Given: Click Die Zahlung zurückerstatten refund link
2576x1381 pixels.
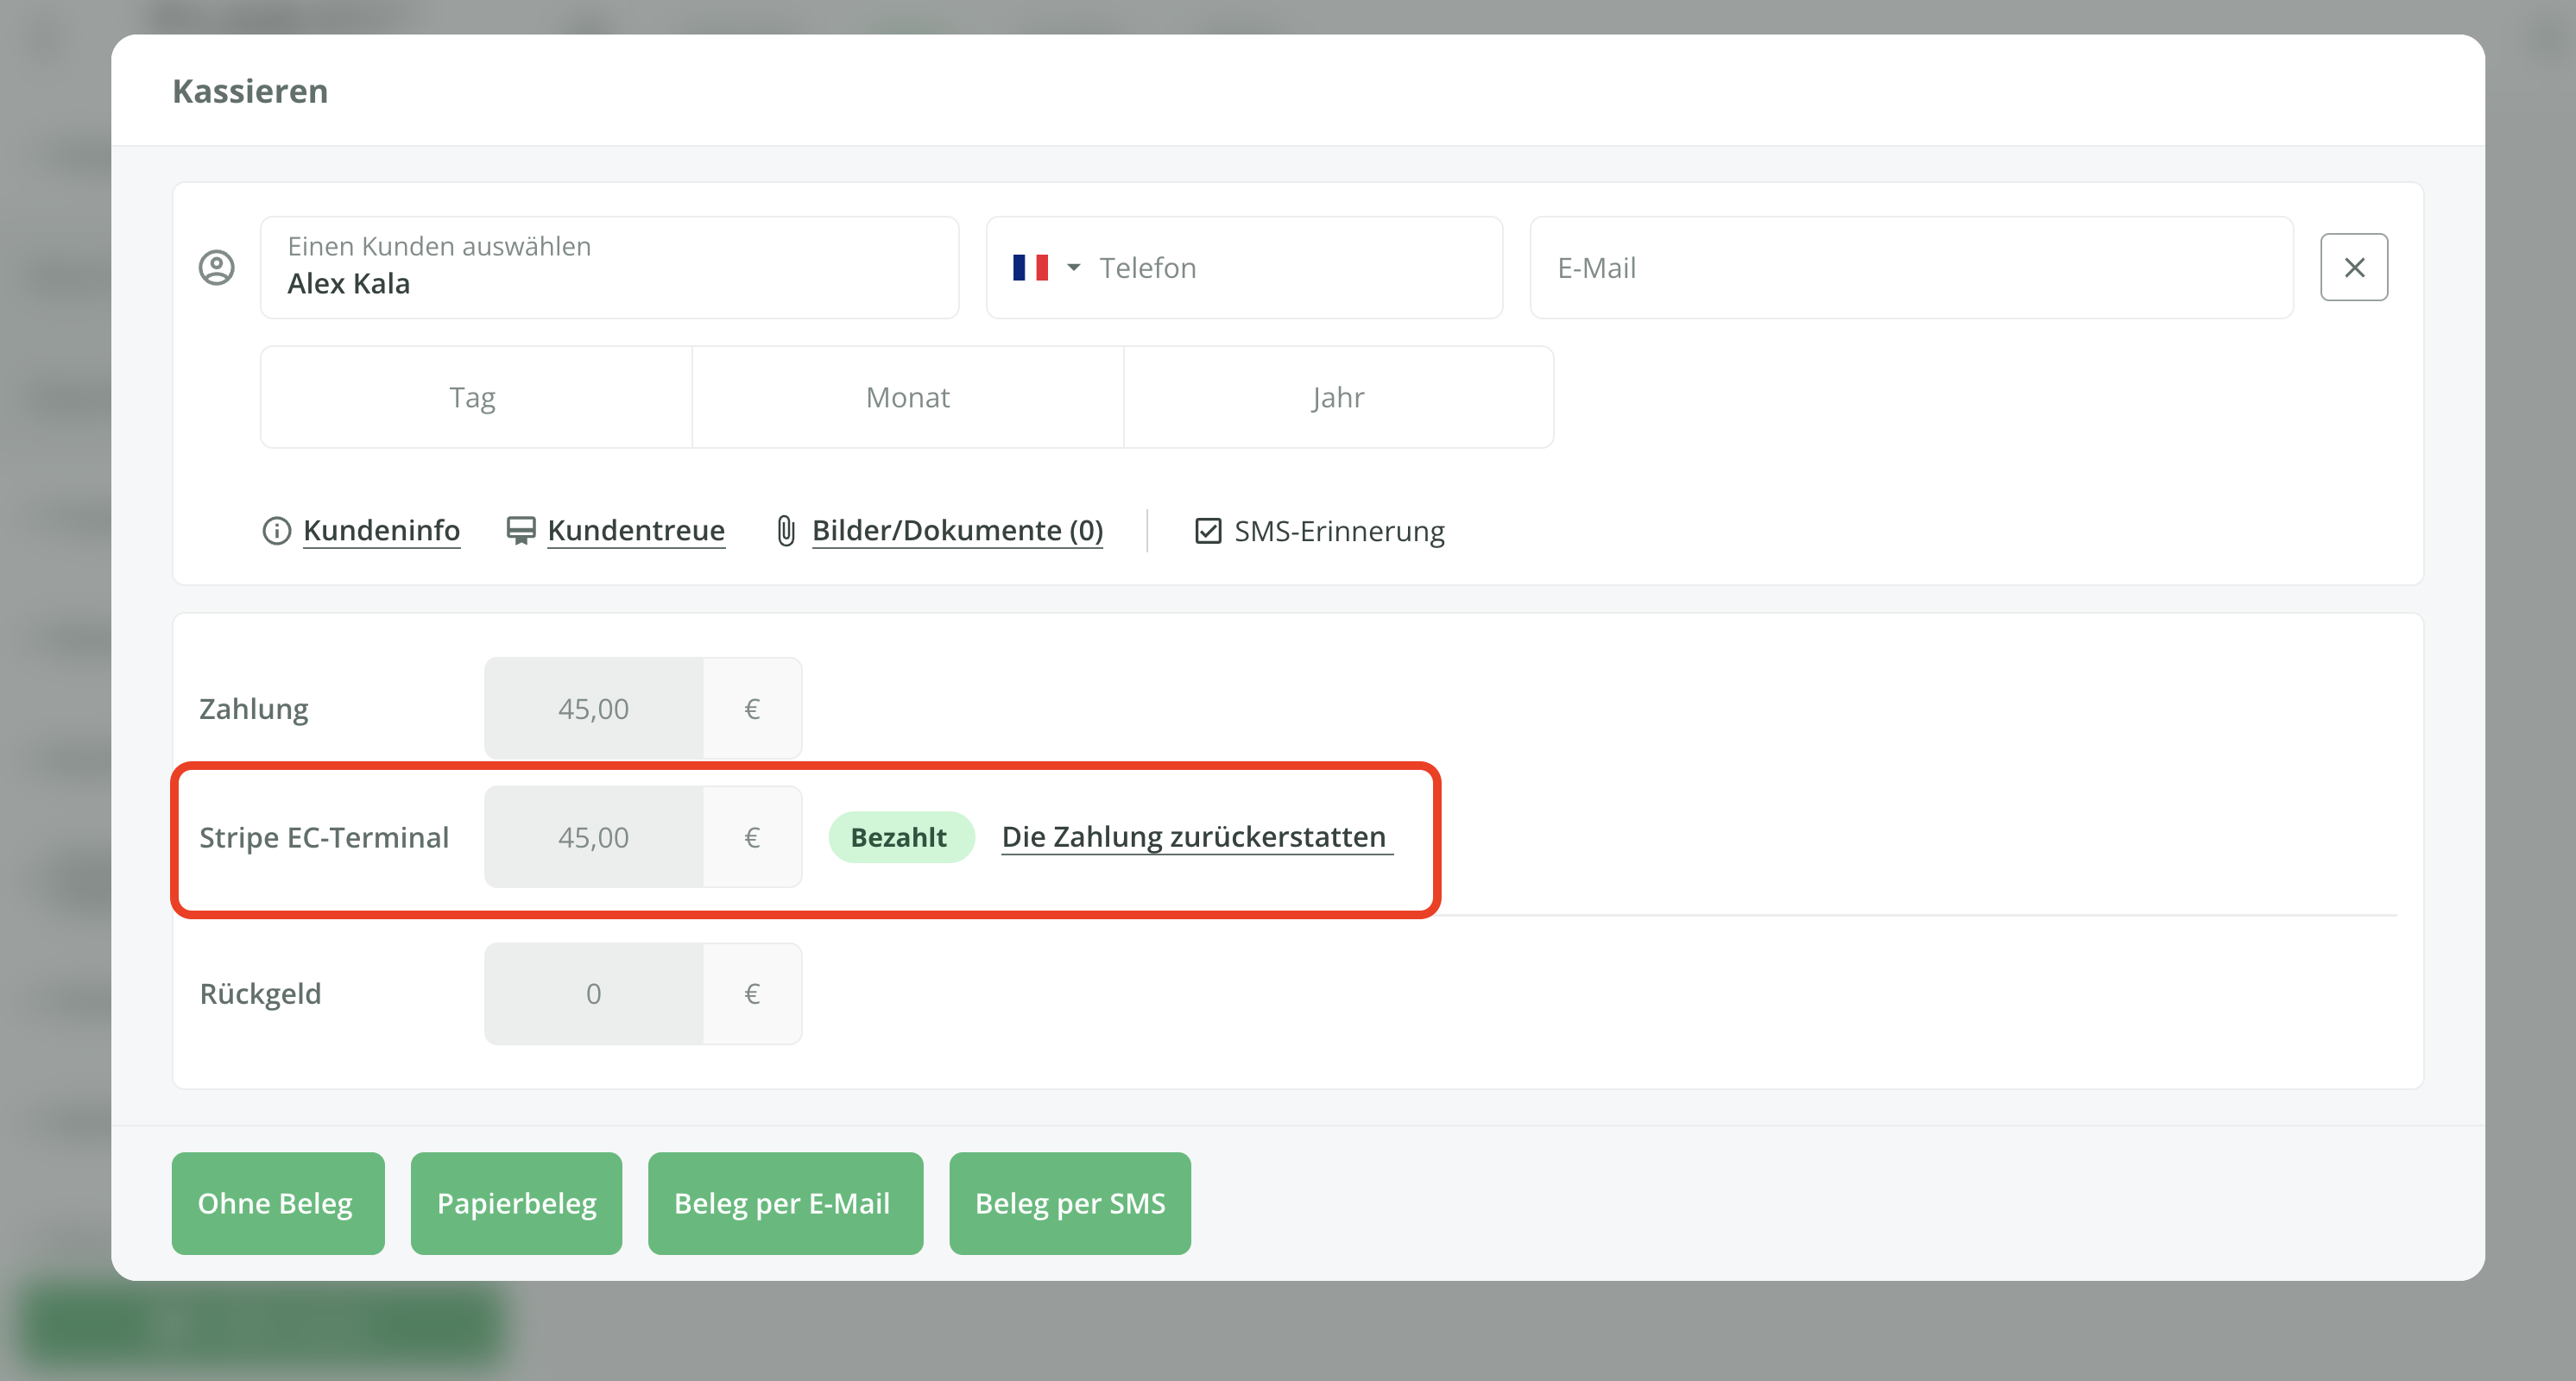Looking at the screenshot, I should 1194,837.
